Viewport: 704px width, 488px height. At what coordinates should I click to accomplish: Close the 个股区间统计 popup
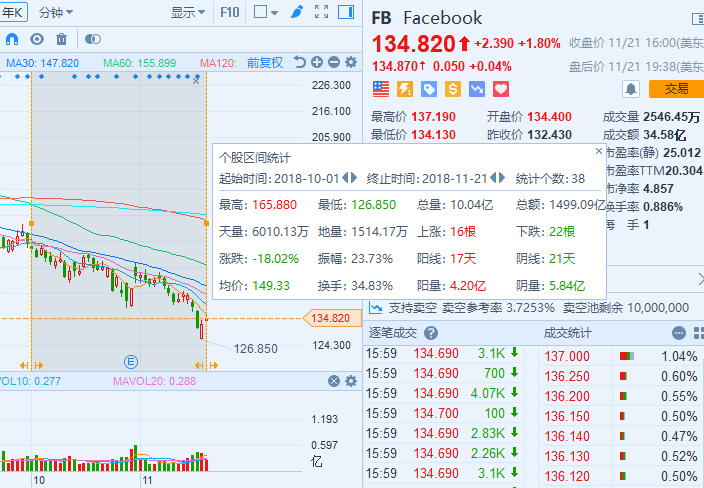tap(598, 151)
